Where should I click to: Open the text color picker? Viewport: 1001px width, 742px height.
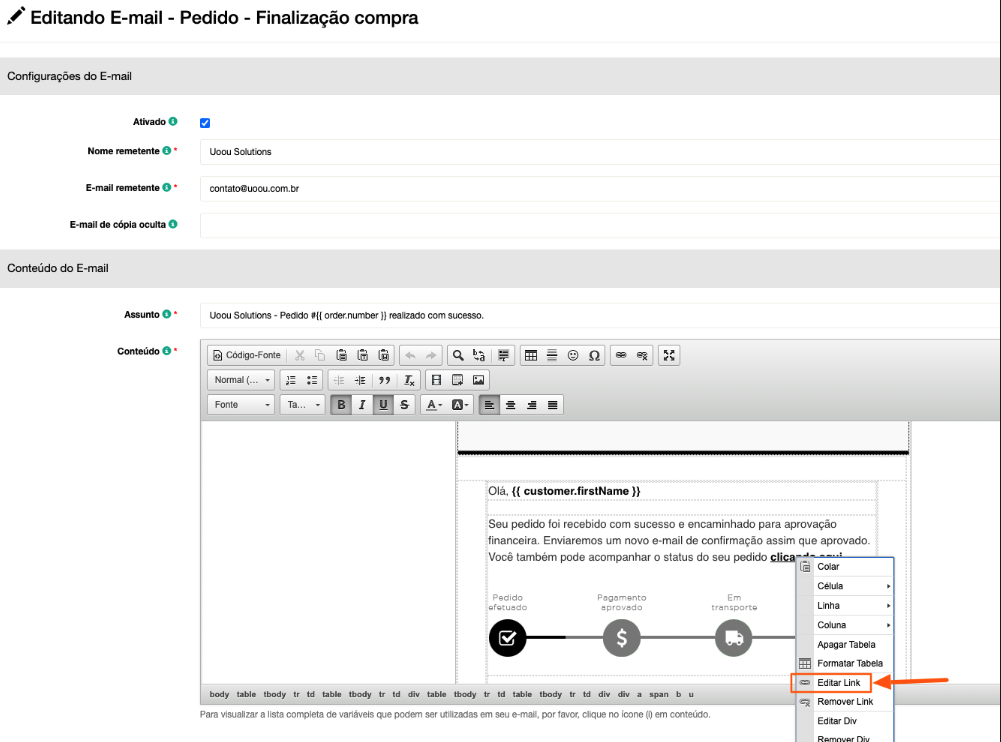tap(434, 405)
